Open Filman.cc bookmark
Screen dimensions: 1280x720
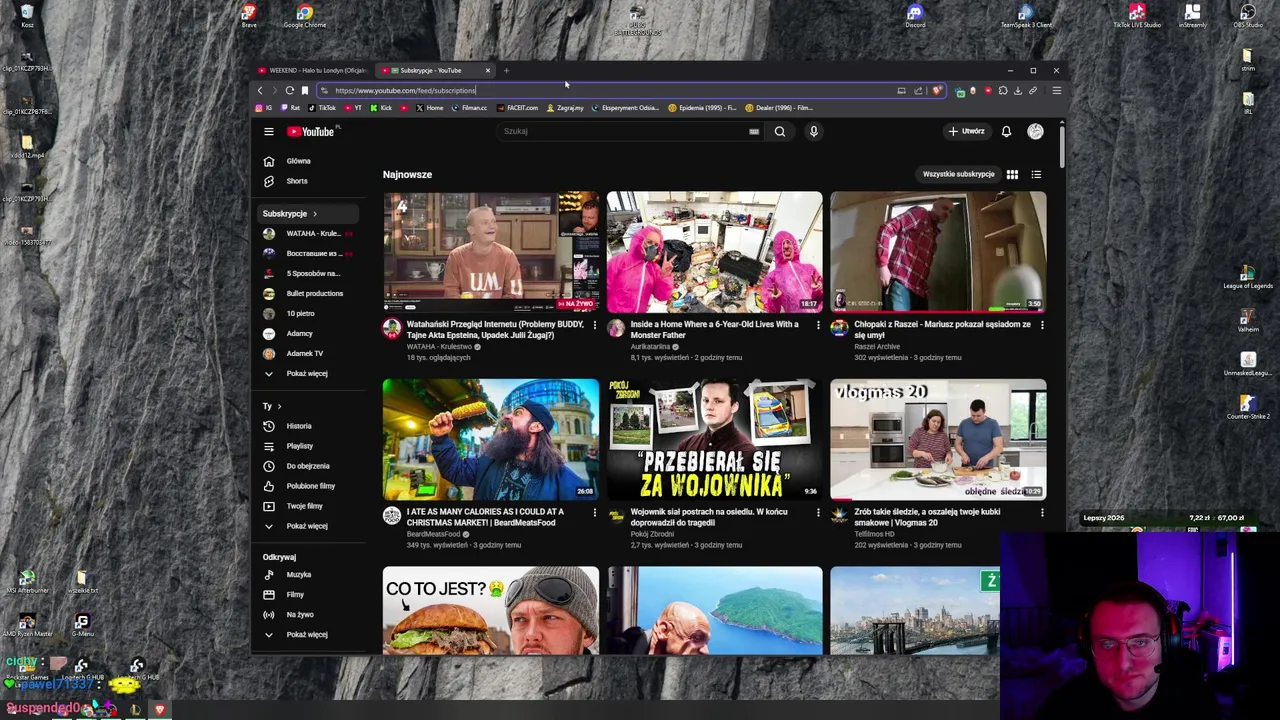tap(469, 108)
